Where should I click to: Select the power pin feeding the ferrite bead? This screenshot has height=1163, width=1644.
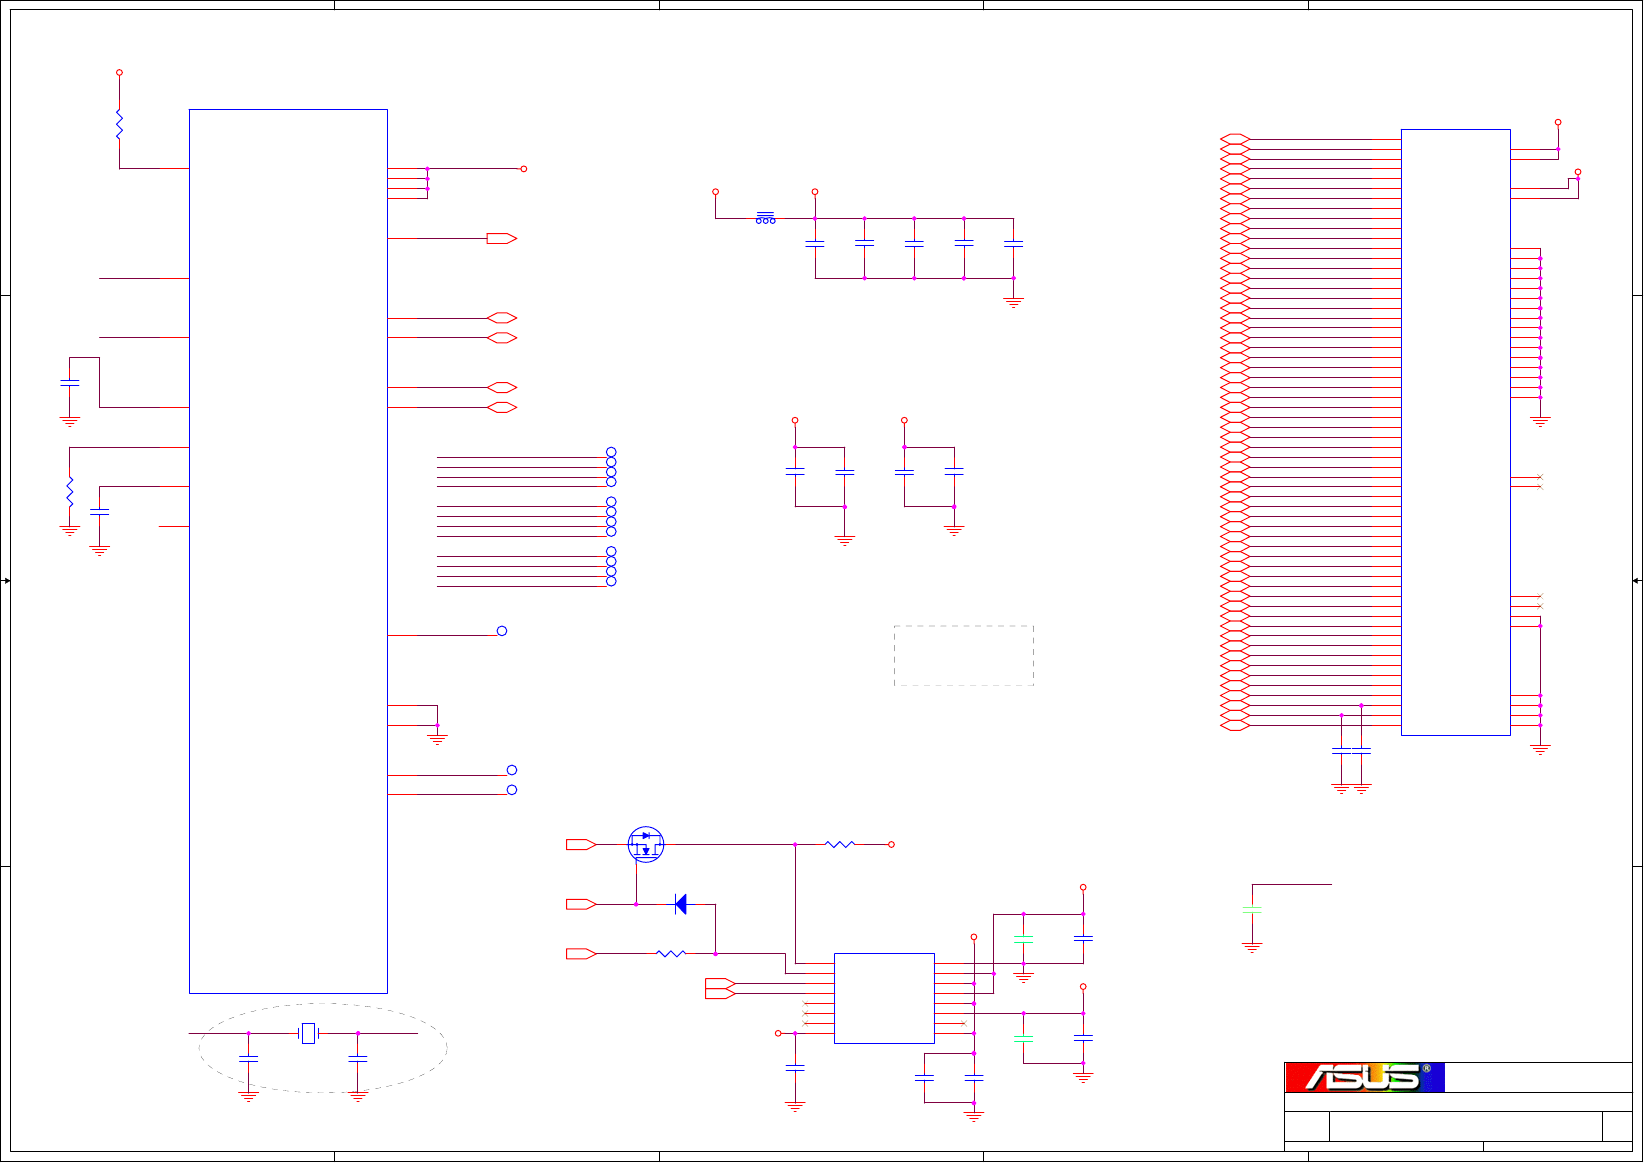(x=715, y=191)
